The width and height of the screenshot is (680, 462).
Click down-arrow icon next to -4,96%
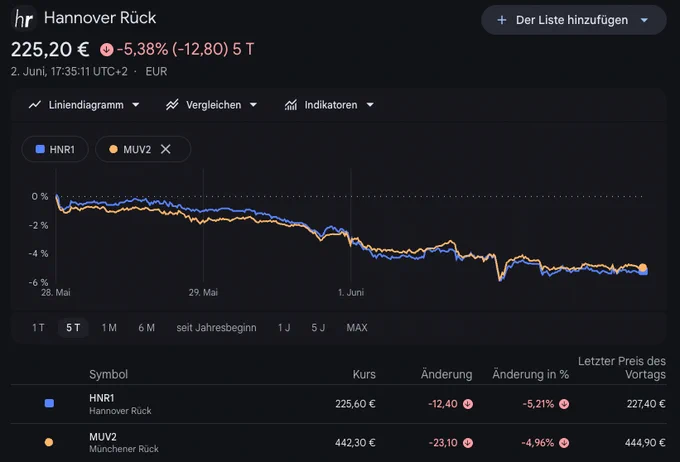(564, 443)
